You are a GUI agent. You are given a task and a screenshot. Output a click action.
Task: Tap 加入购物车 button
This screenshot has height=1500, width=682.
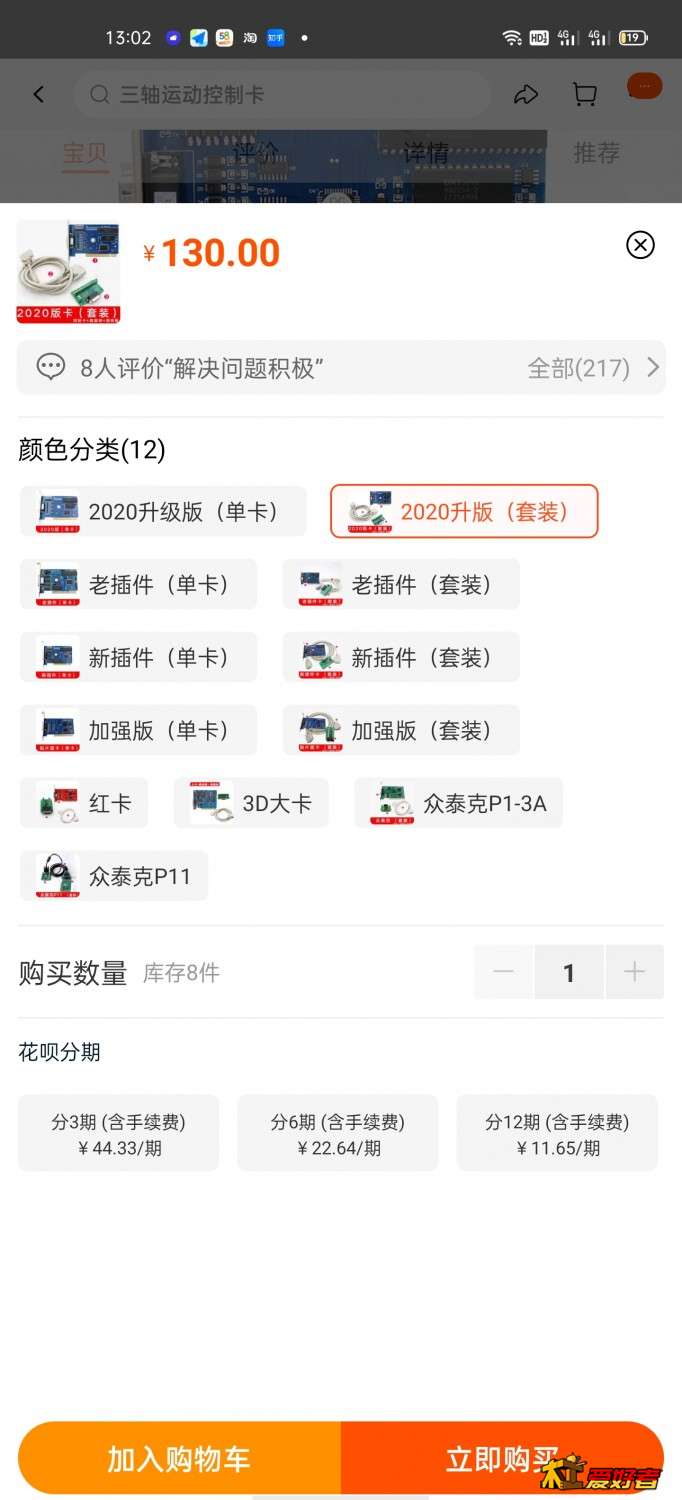pyautogui.click(x=179, y=1459)
